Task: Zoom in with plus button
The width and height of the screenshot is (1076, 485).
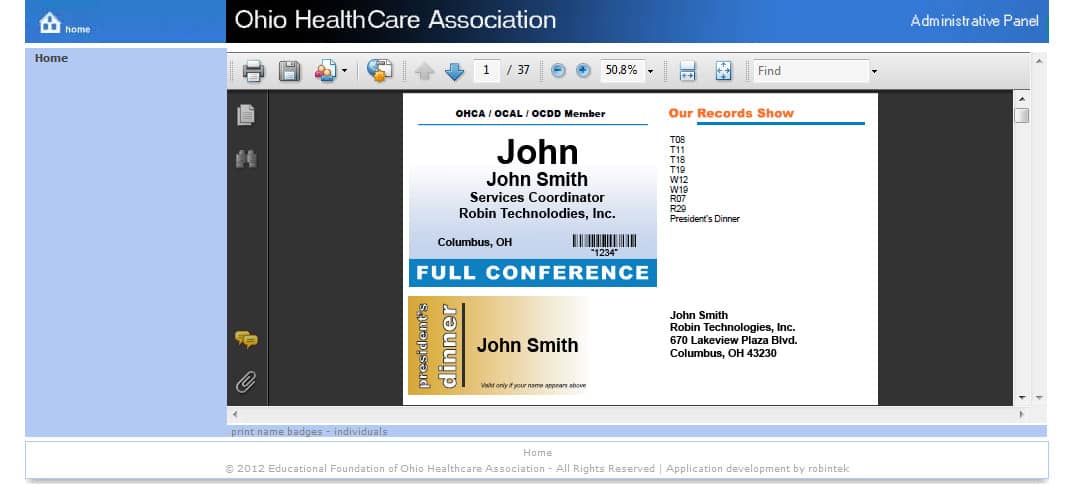Action: pos(583,70)
